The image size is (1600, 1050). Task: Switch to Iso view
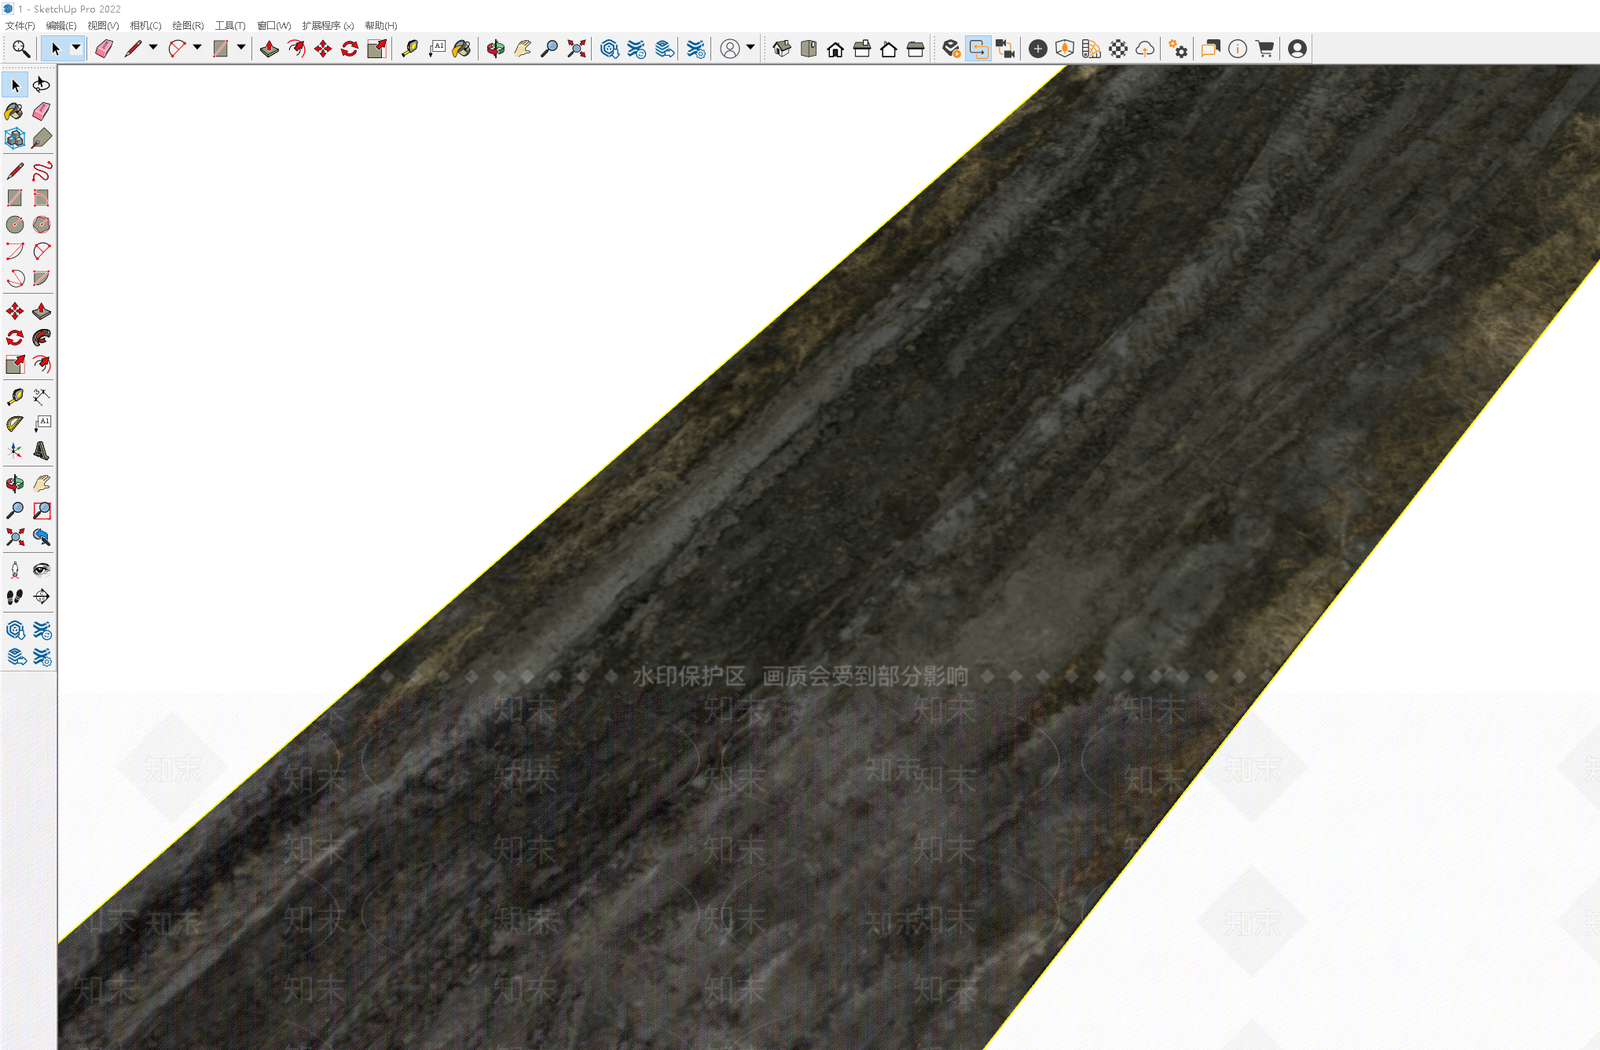coord(782,48)
